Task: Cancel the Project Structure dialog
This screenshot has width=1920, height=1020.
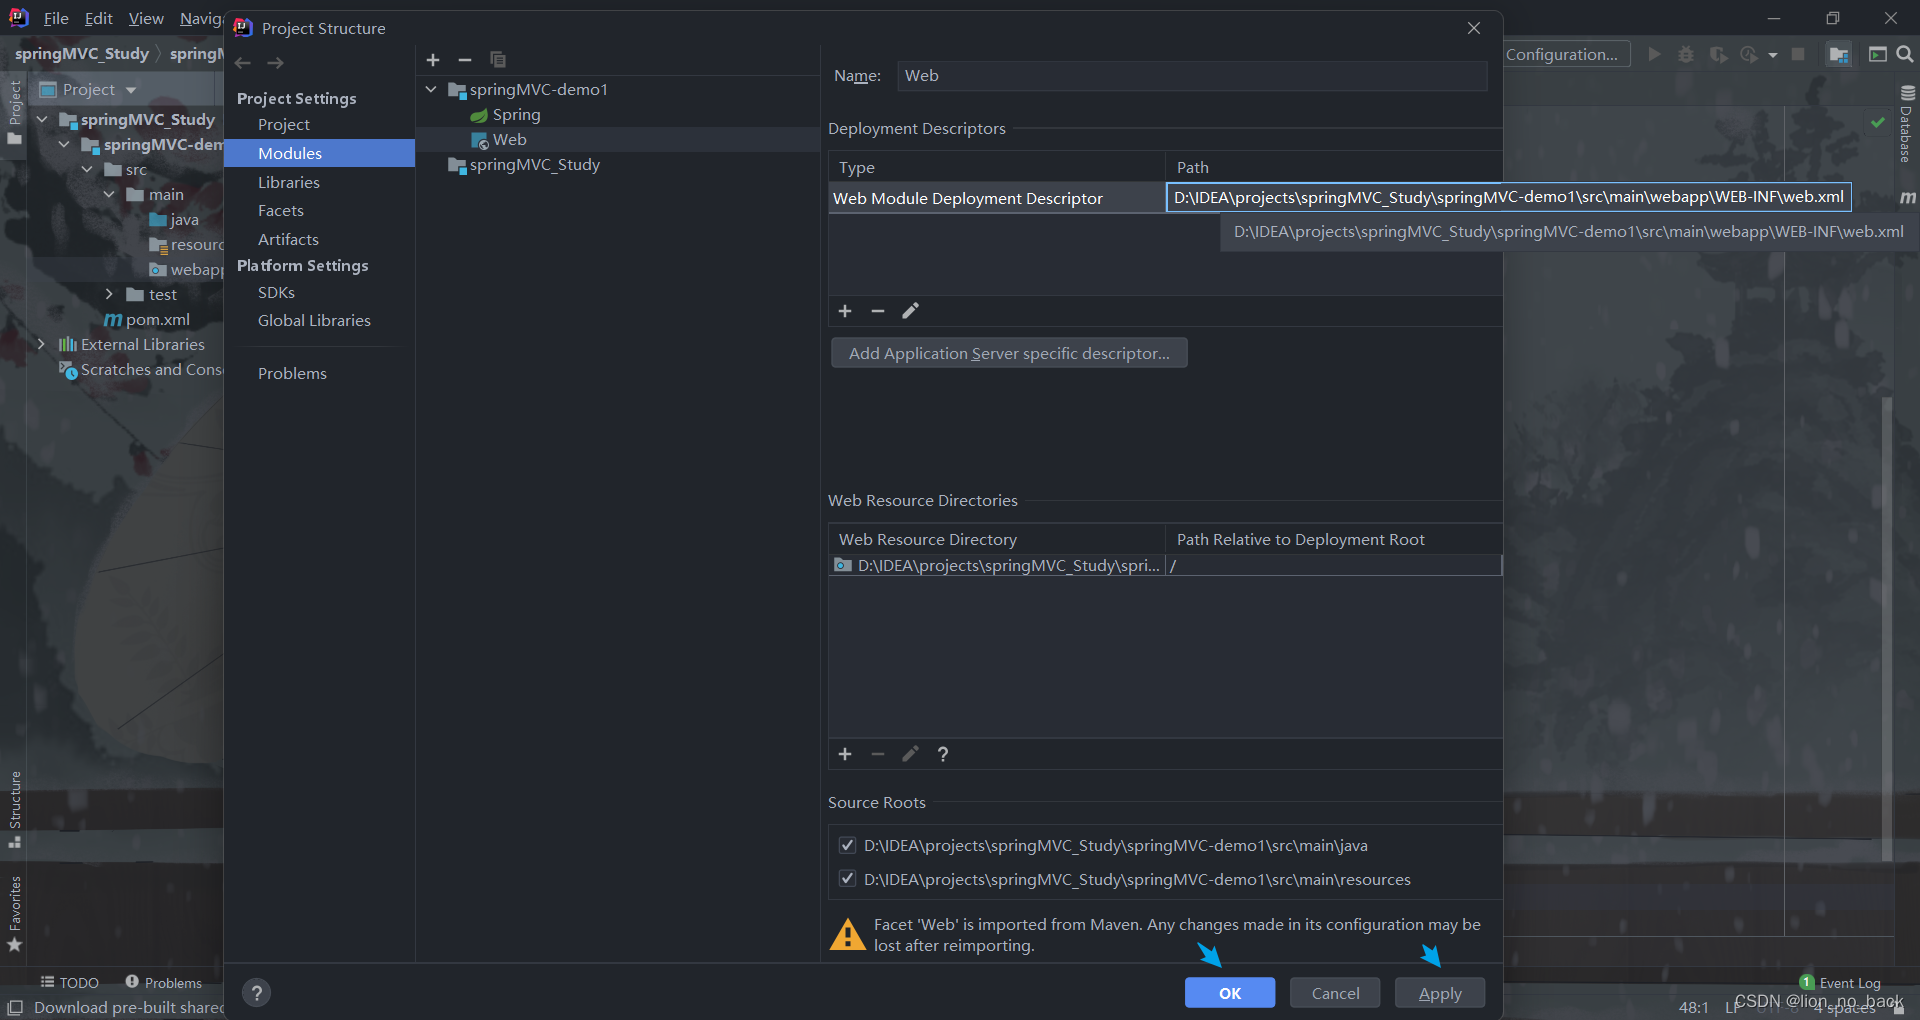Action: pyautogui.click(x=1335, y=993)
